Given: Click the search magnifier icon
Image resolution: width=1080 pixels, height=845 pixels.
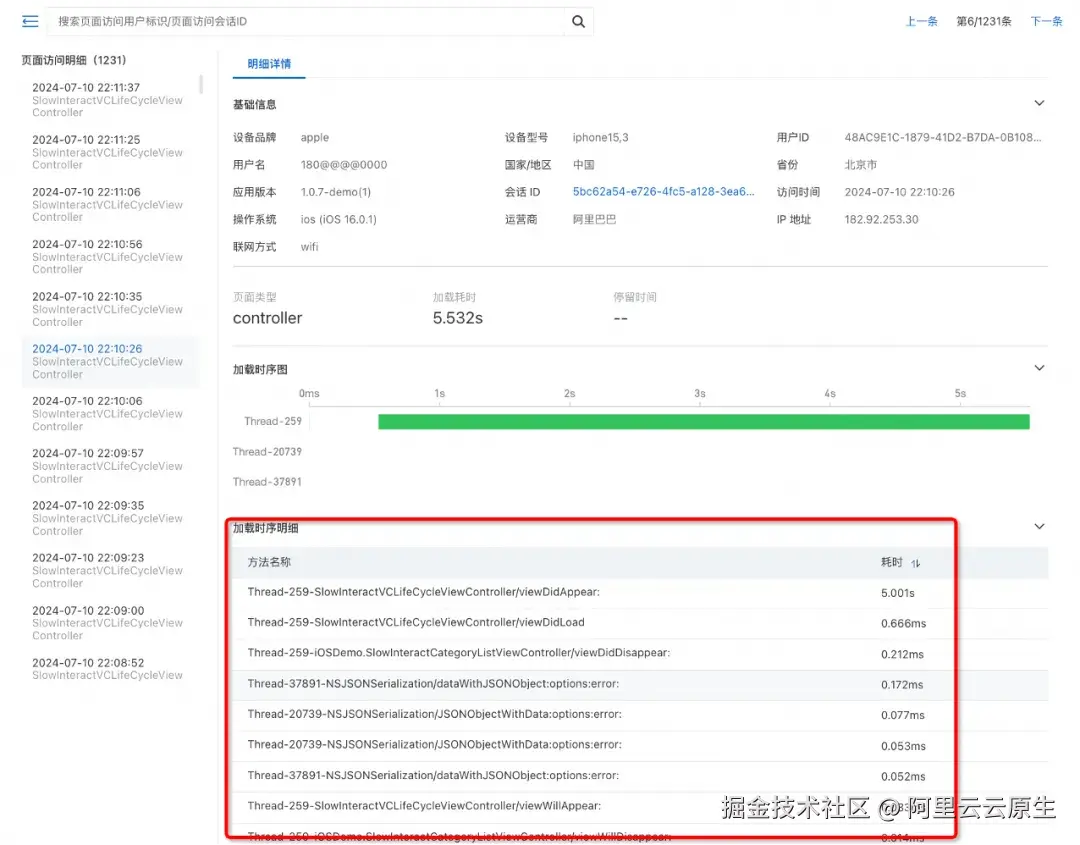Looking at the screenshot, I should pos(578,21).
